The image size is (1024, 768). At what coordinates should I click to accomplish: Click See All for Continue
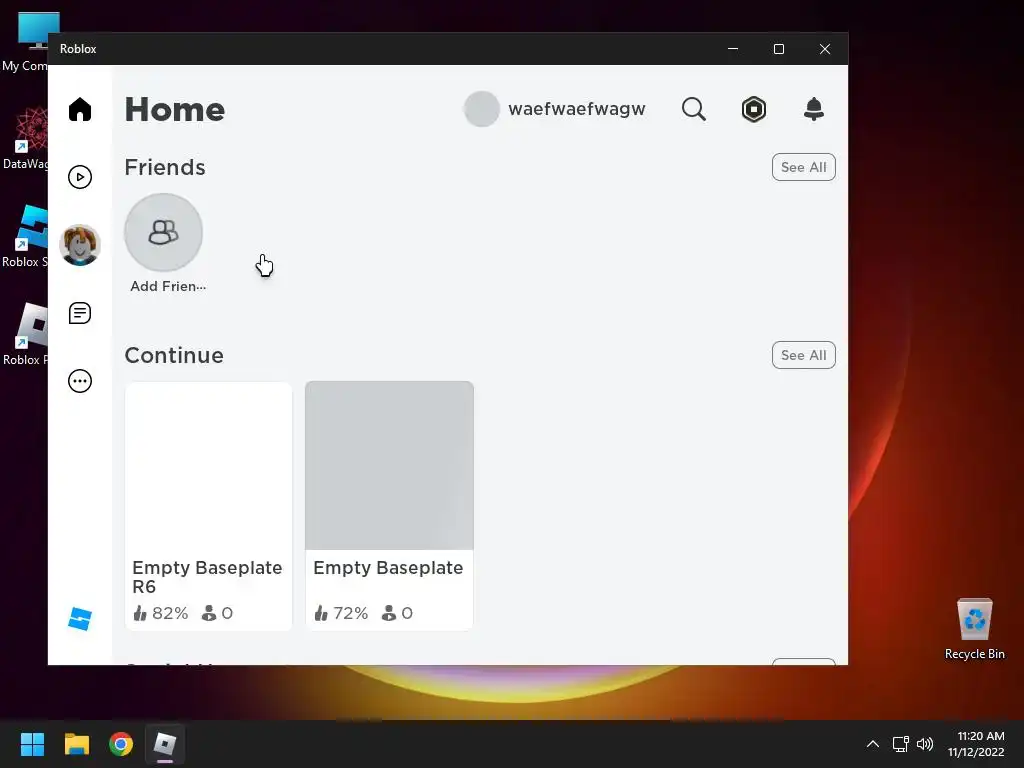point(803,355)
